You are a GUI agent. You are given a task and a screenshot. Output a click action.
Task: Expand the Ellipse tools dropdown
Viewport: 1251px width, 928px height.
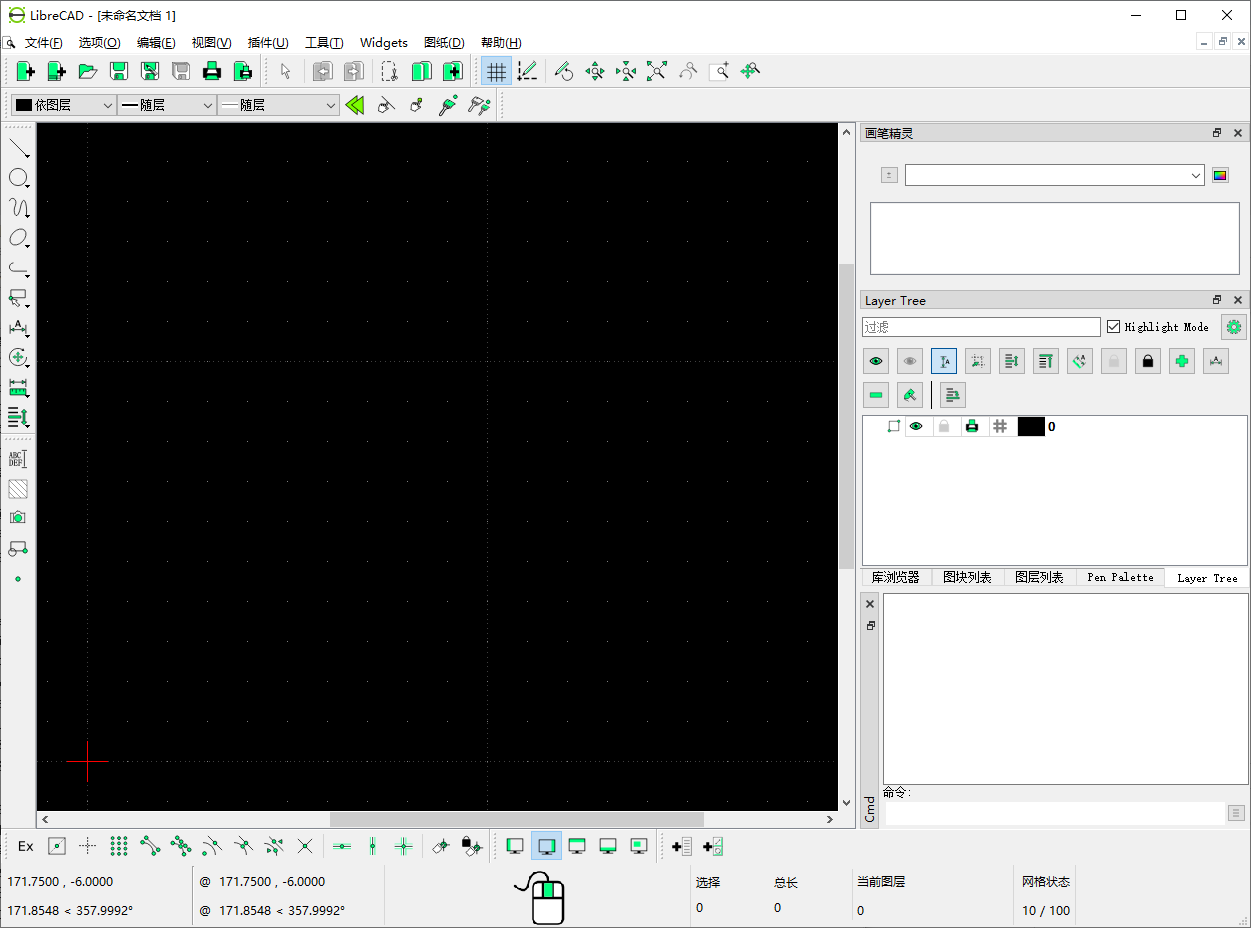tap(19, 238)
